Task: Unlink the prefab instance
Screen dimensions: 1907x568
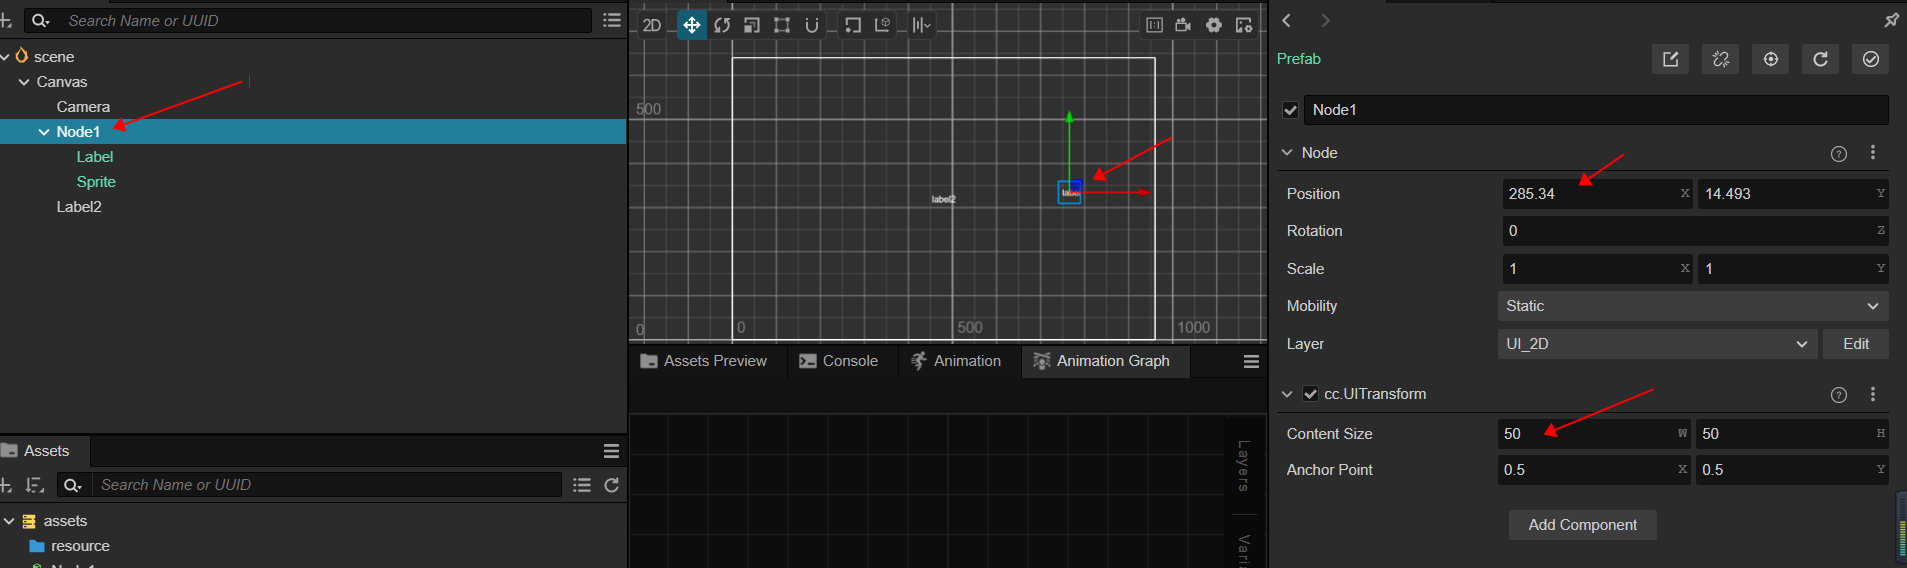Action: (x=1721, y=59)
